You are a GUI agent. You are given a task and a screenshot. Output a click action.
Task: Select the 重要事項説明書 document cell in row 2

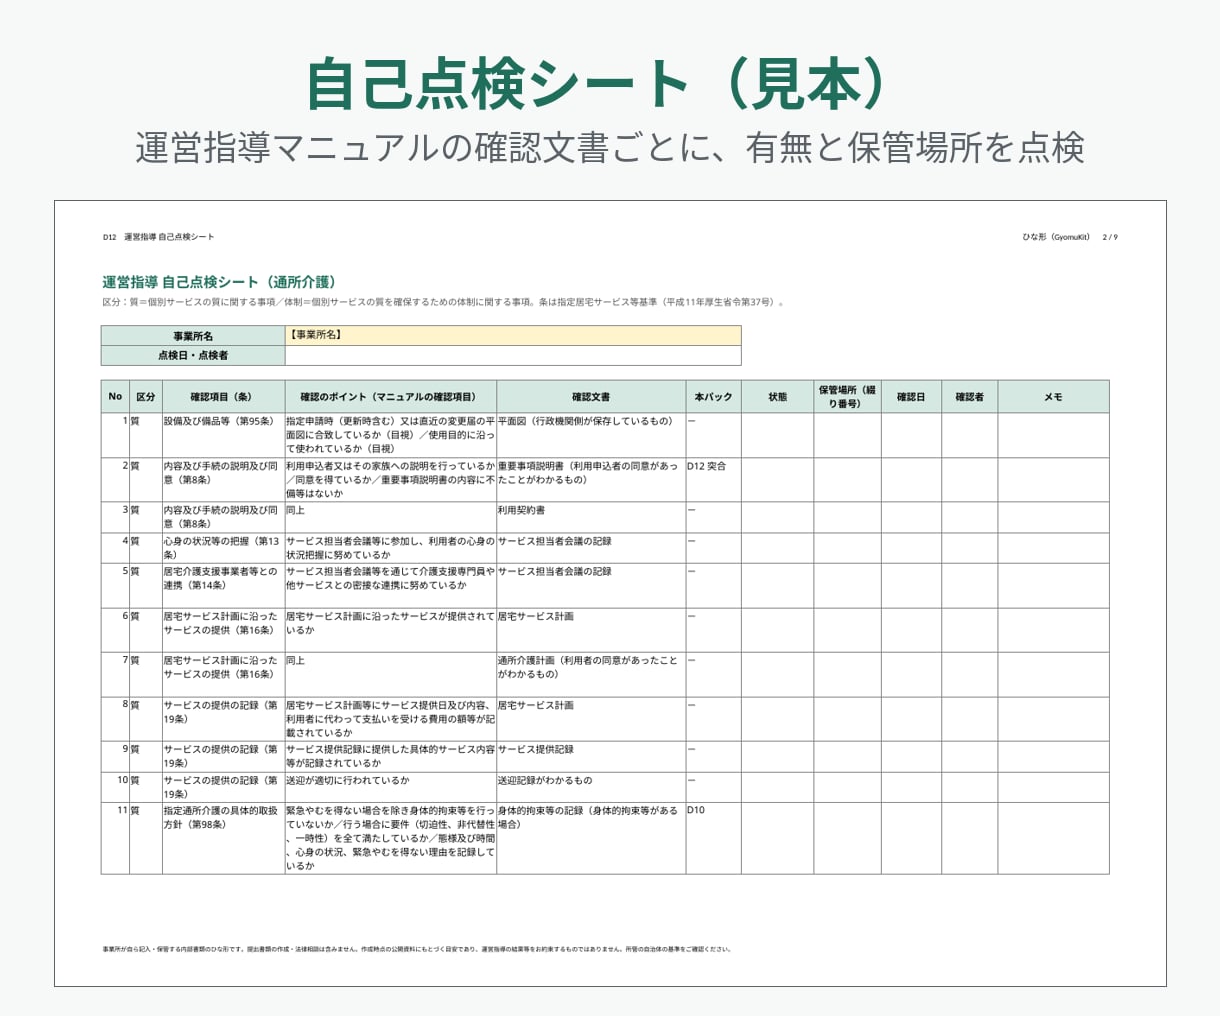[x=590, y=480]
